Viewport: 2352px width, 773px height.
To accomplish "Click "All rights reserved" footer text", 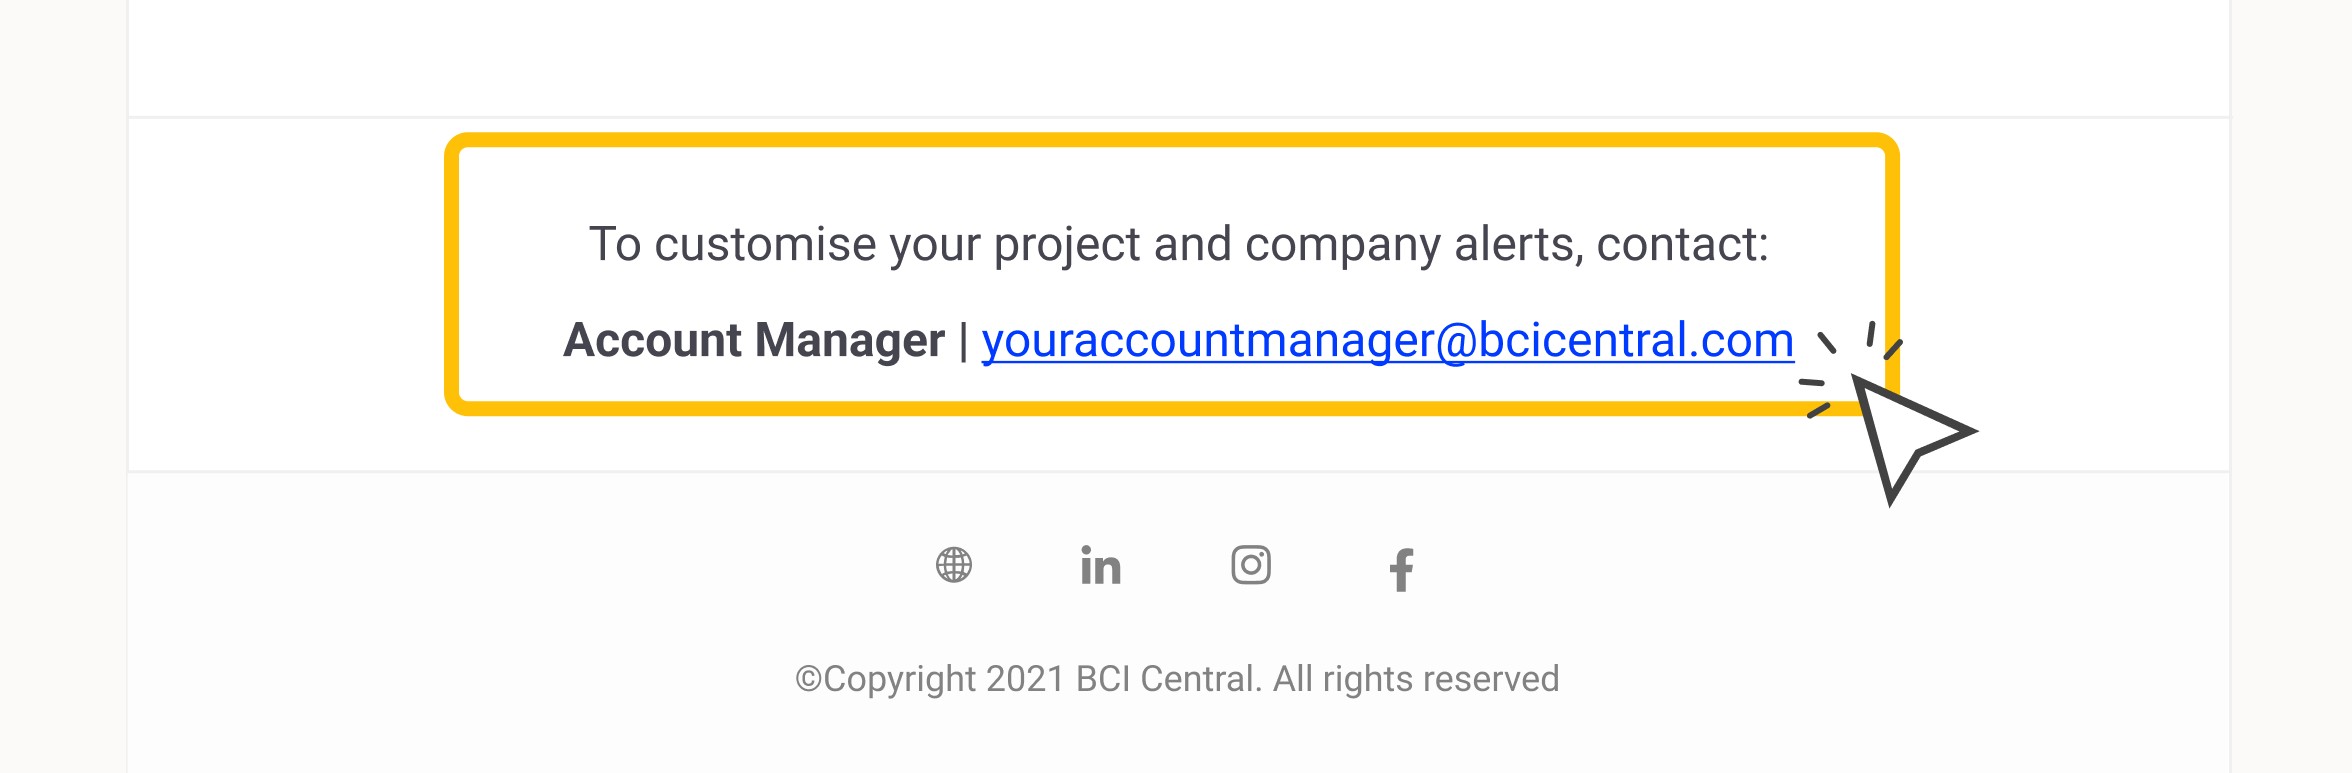I will [x=1416, y=679].
